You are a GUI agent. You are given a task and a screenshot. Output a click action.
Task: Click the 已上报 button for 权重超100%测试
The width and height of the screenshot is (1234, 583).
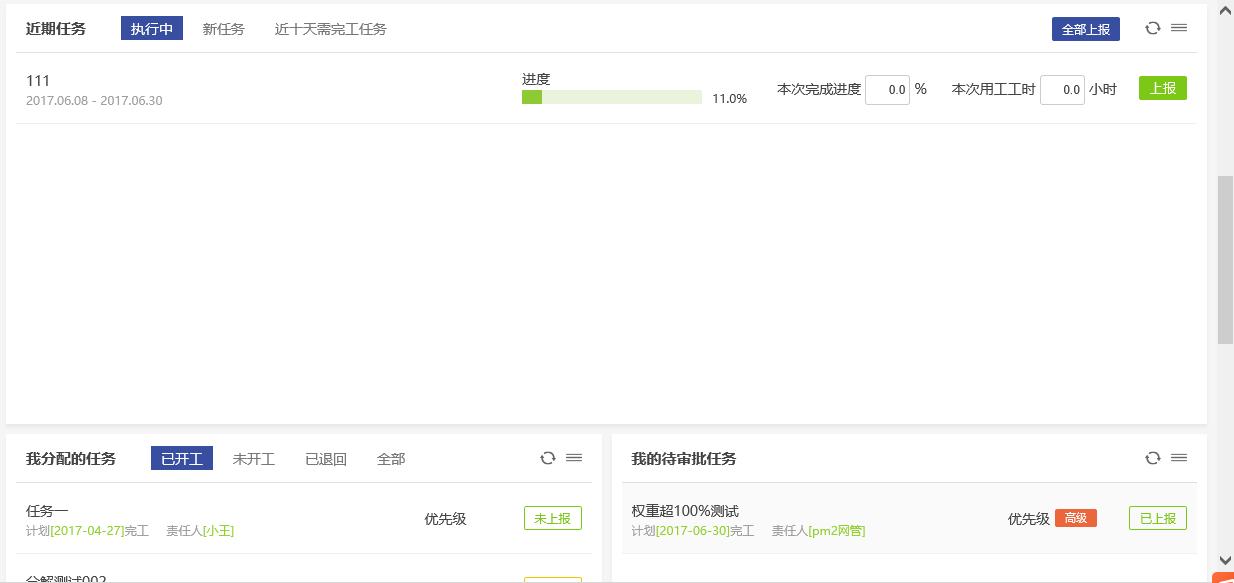[x=1157, y=518]
